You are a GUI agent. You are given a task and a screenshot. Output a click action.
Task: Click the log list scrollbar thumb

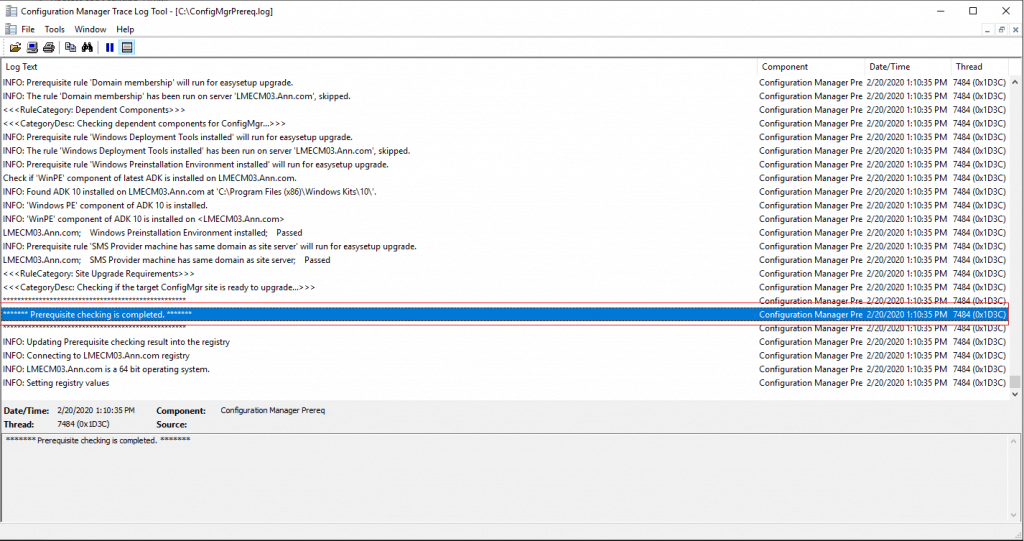pyautogui.click(x=1015, y=382)
